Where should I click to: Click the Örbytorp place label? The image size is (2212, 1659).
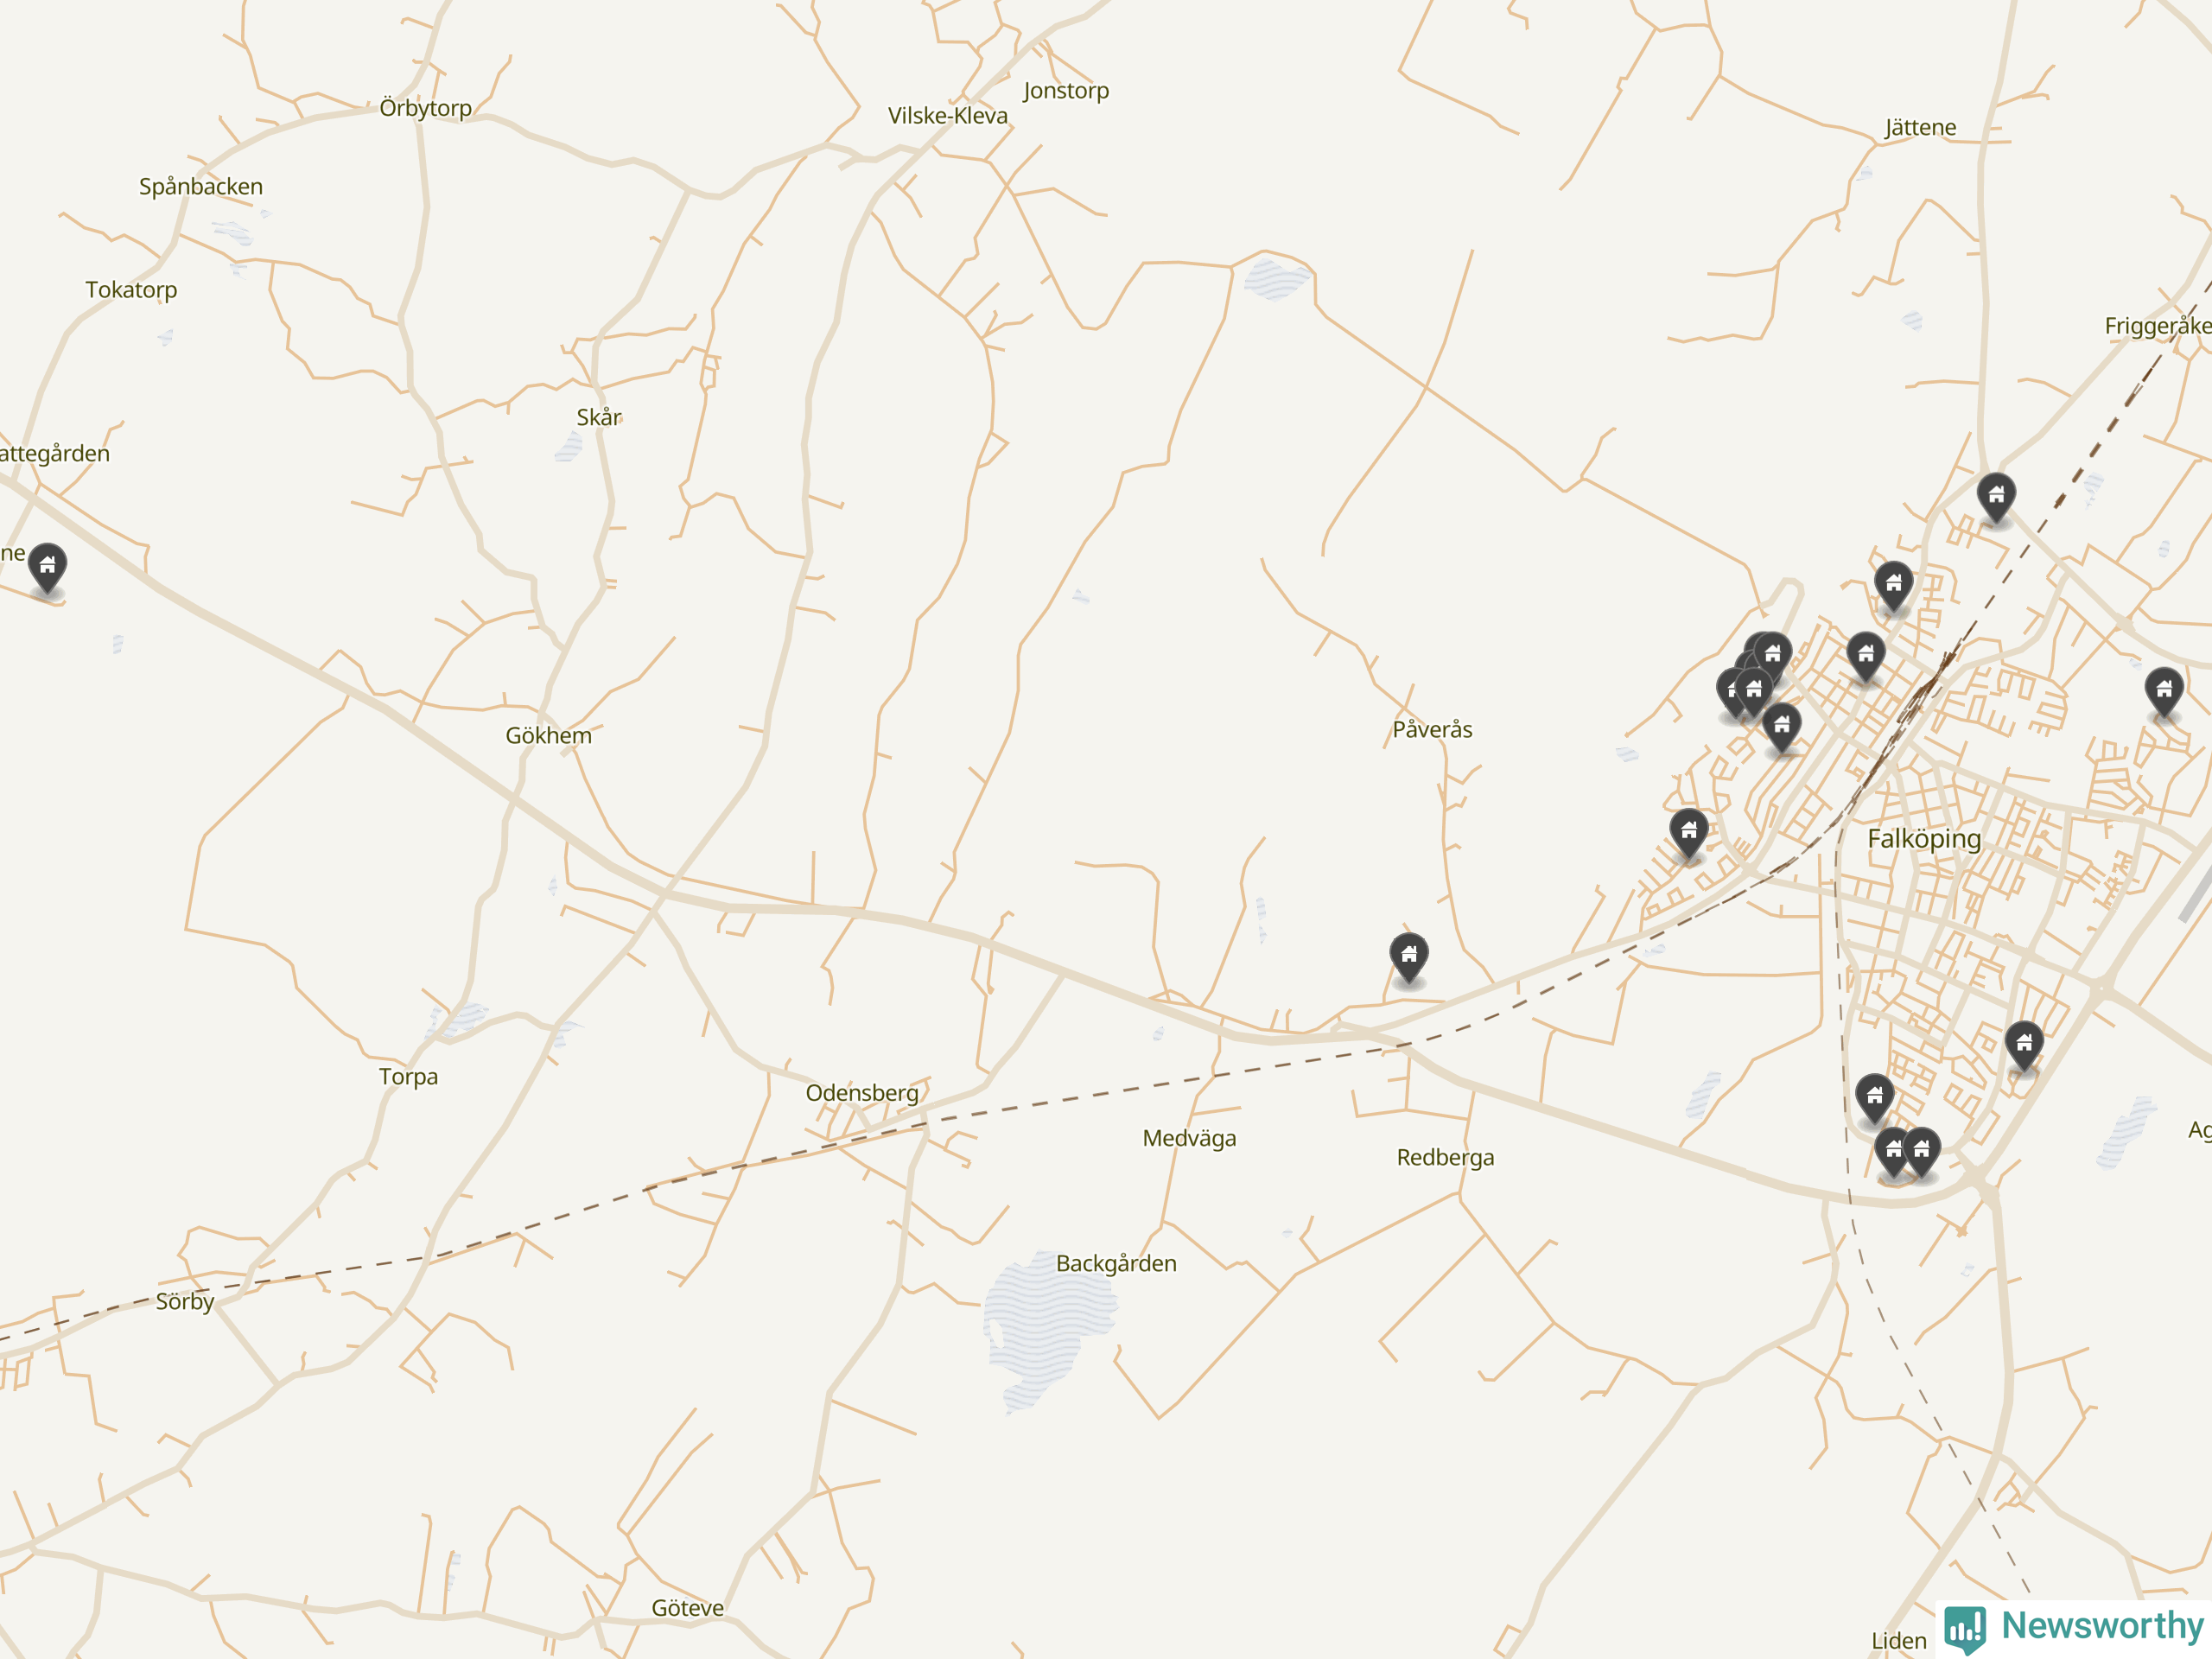(426, 108)
